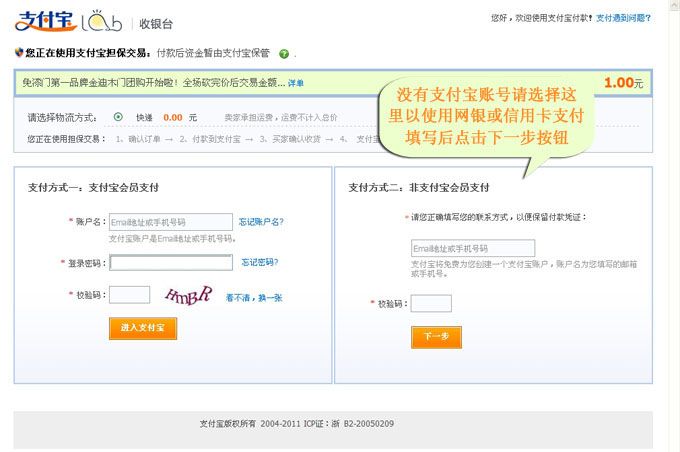Focus the non-member 校验码 input field
The width and height of the screenshot is (680, 452).
431,303
